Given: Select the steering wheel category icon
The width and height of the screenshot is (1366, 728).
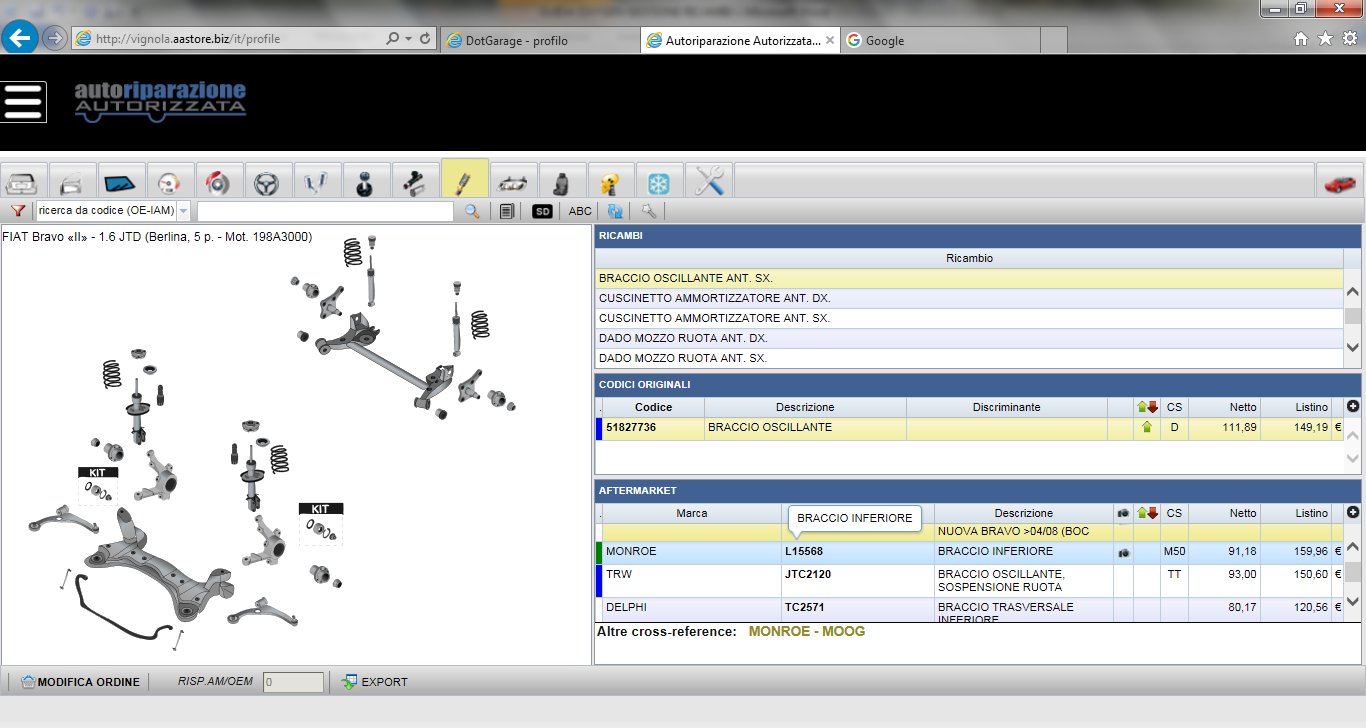Looking at the screenshot, I should point(268,182).
